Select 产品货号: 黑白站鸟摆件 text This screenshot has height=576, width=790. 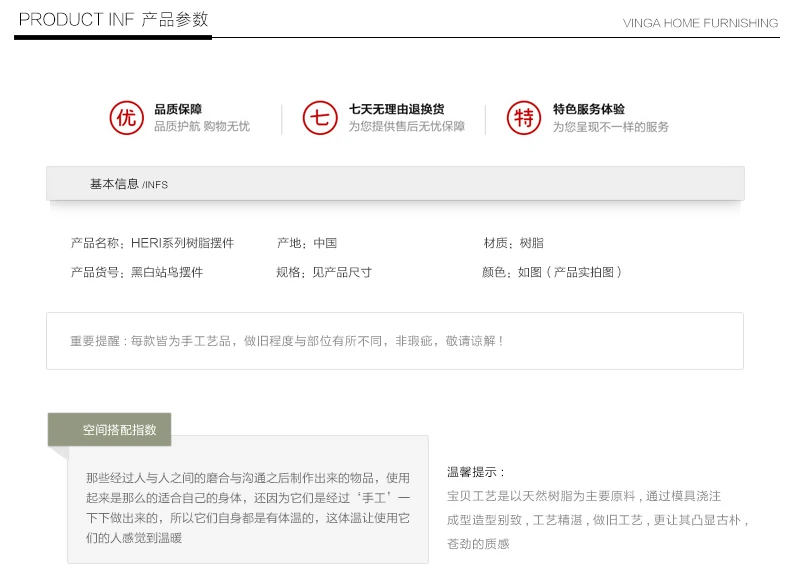(137, 272)
